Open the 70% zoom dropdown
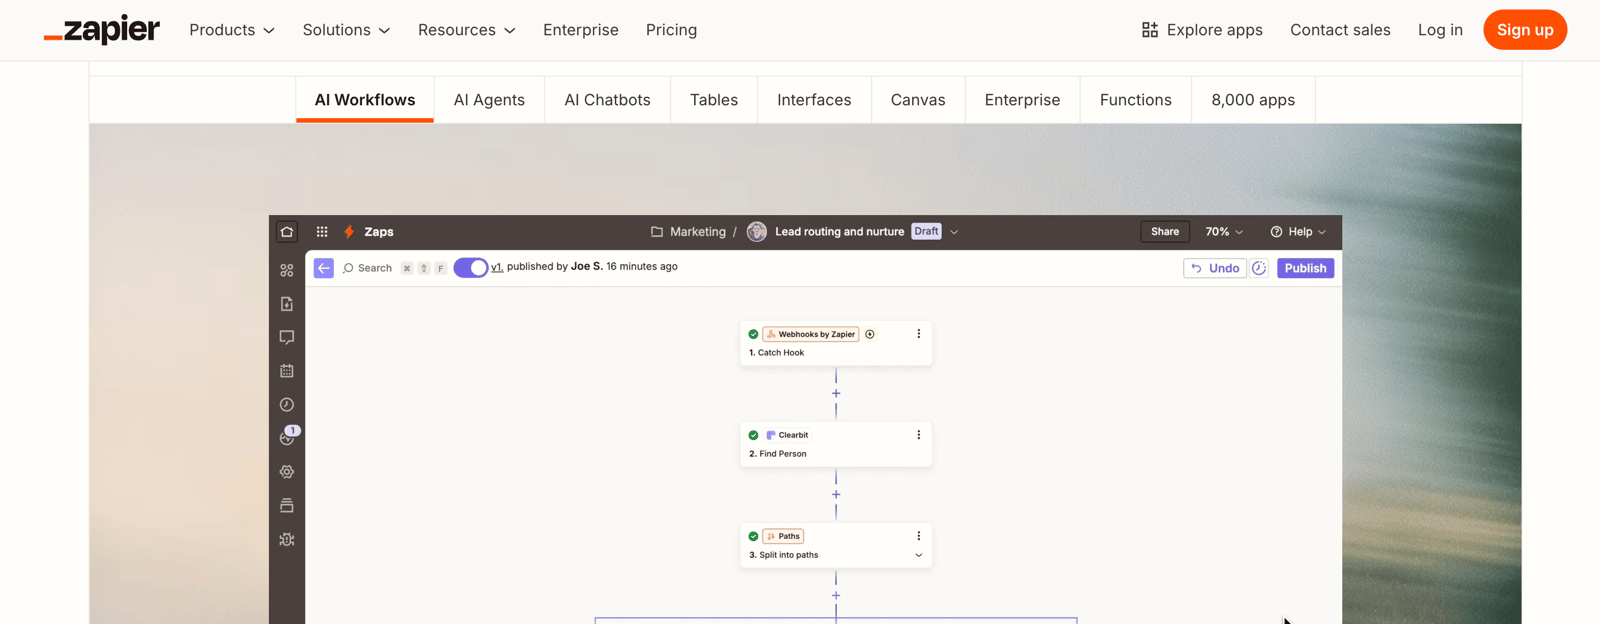The width and height of the screenshot is (1600, 624). 1224,232
